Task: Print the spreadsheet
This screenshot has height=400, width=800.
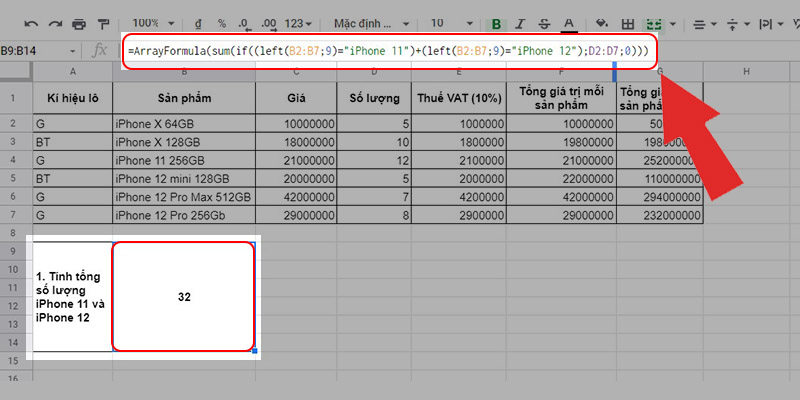Action: pyautogui.click(x=79, y=24)
